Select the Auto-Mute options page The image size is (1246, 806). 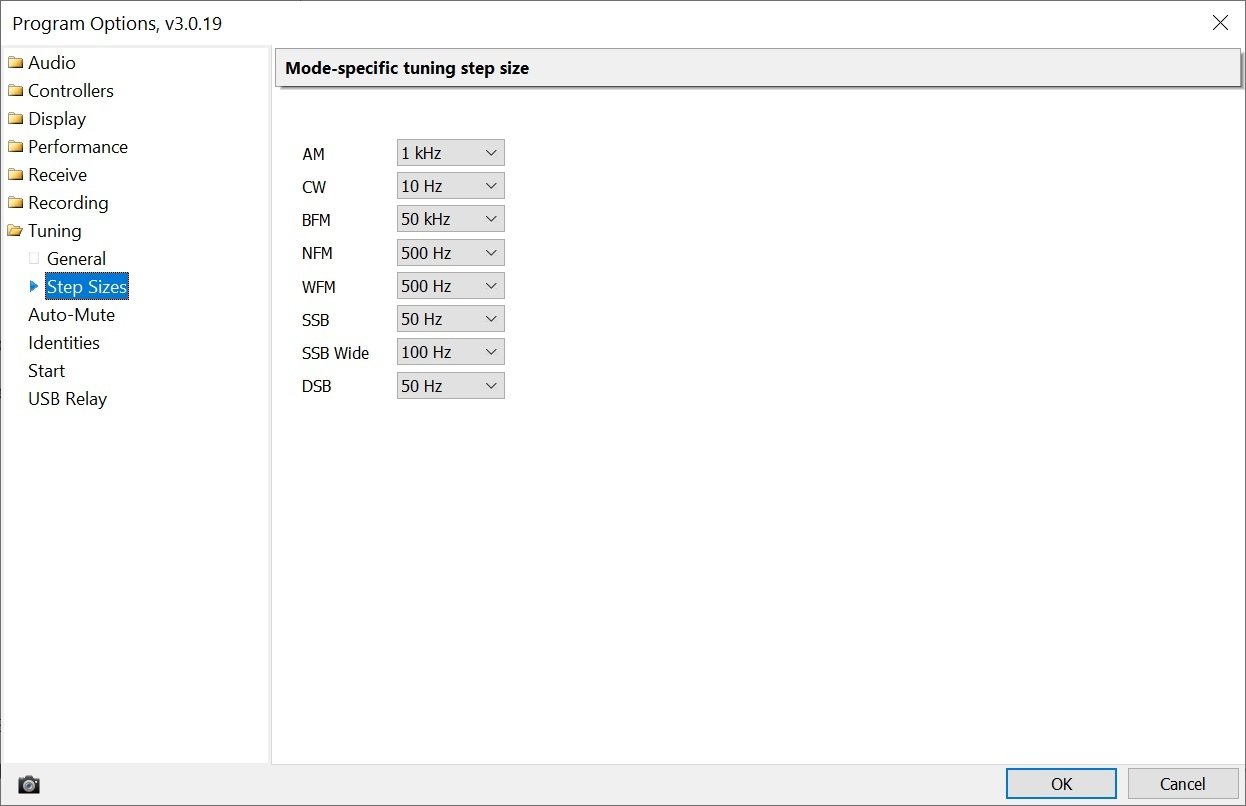[71, 315]
